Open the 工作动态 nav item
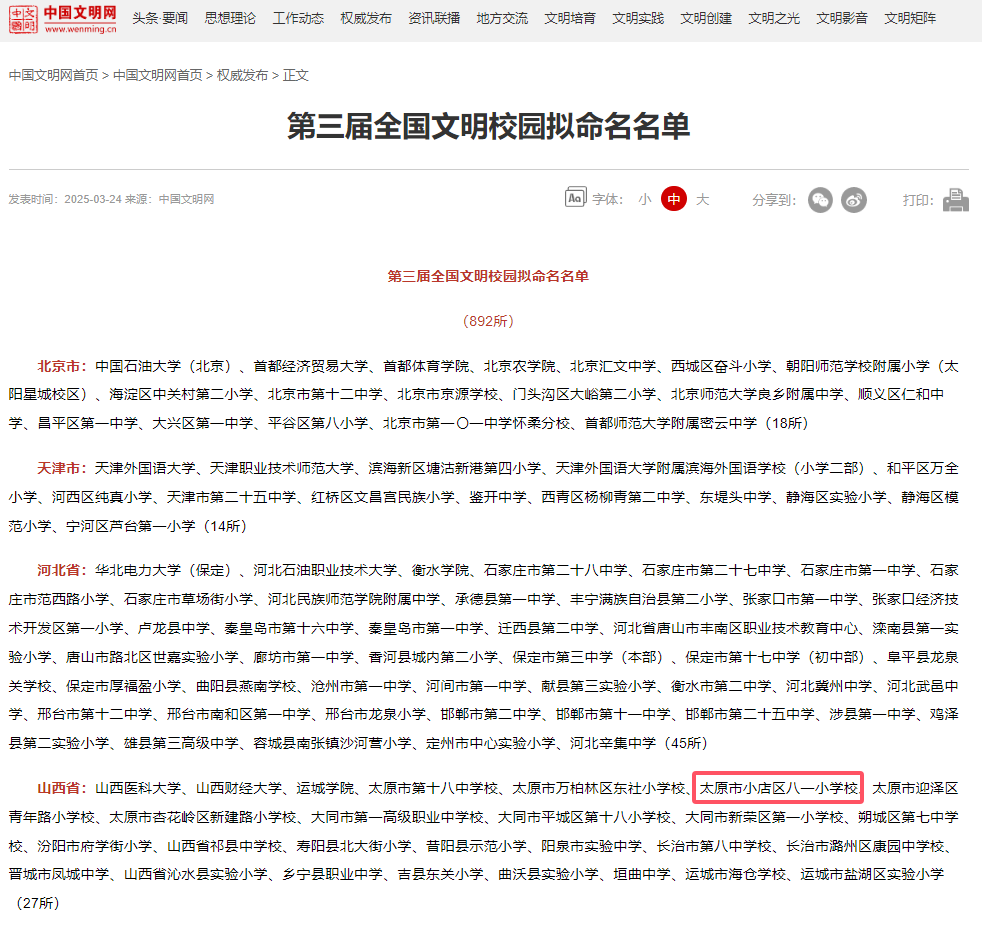This screenshot has height=927, width=982. [x=298, y=18]
